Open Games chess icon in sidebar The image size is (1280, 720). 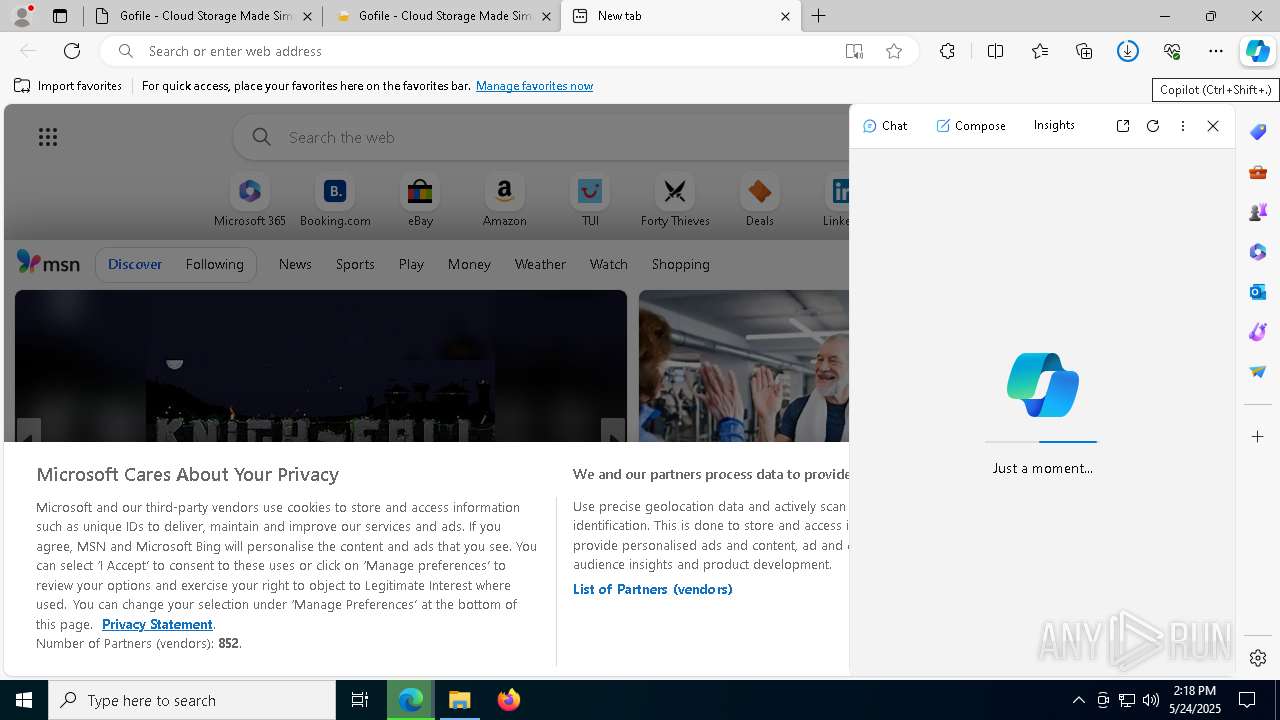point(1258,212)
